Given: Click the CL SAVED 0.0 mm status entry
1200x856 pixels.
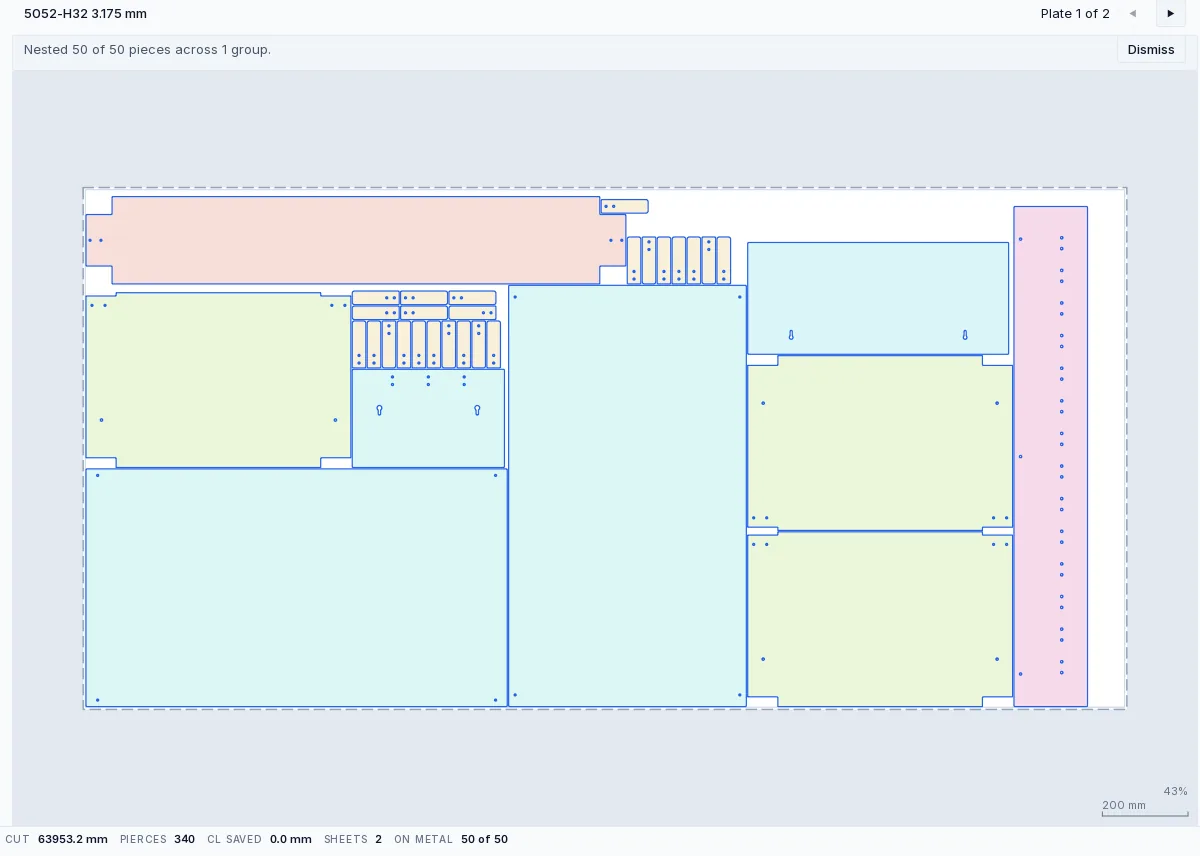Looking at the screenshot, I should [259, 840].
